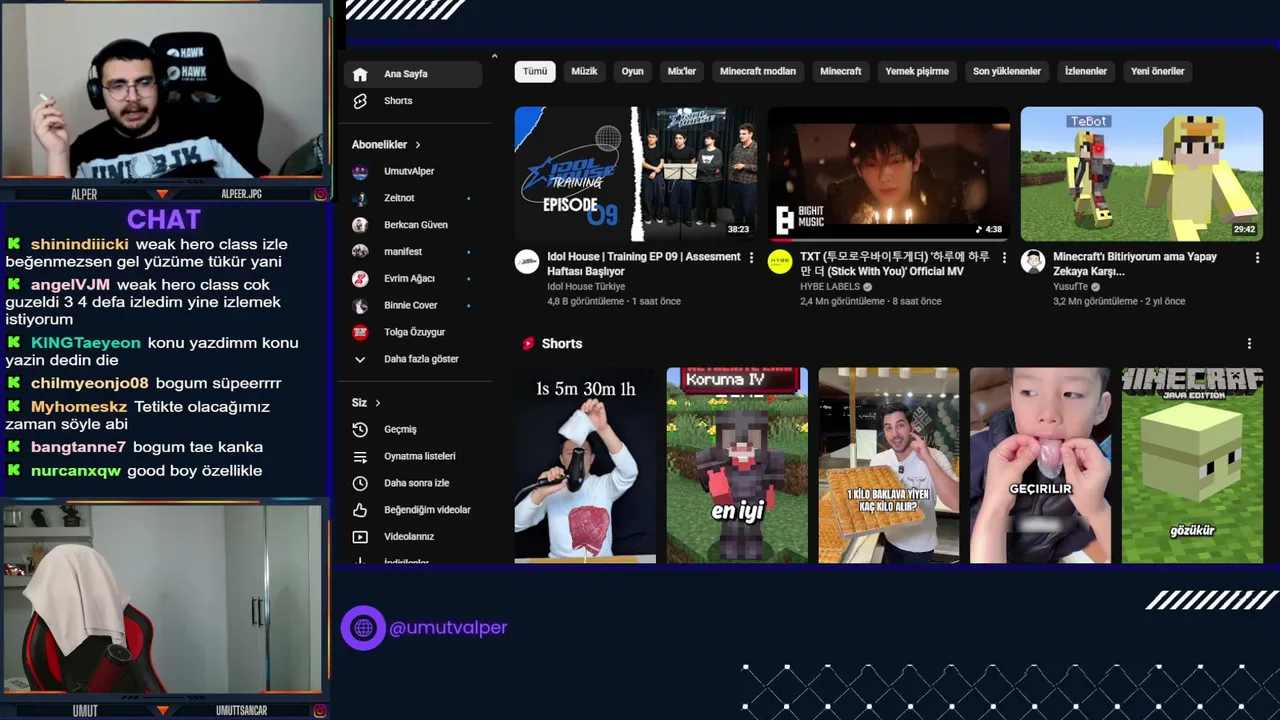
Task: Open the 1s 5m 30m 1h short
Action: coord(585,465)
